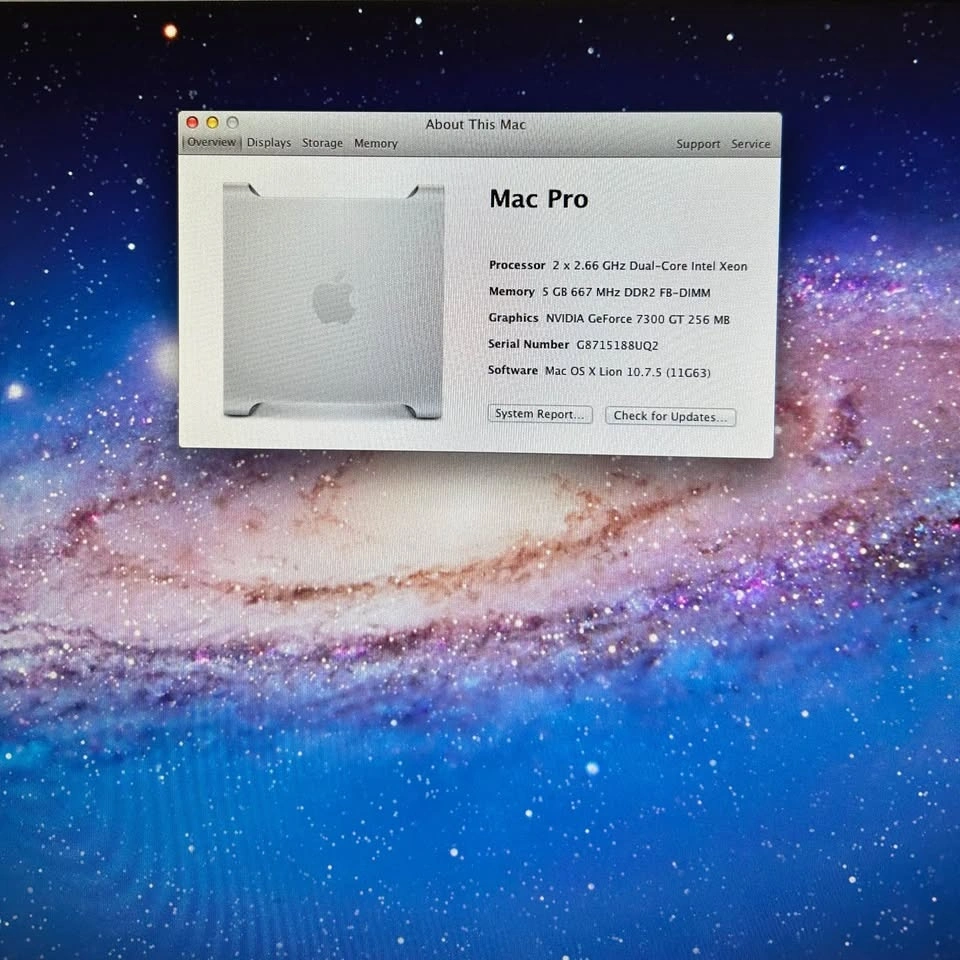Show the Memory tab
The width and height of the screenshot is (960, 960).
point(376,143)
